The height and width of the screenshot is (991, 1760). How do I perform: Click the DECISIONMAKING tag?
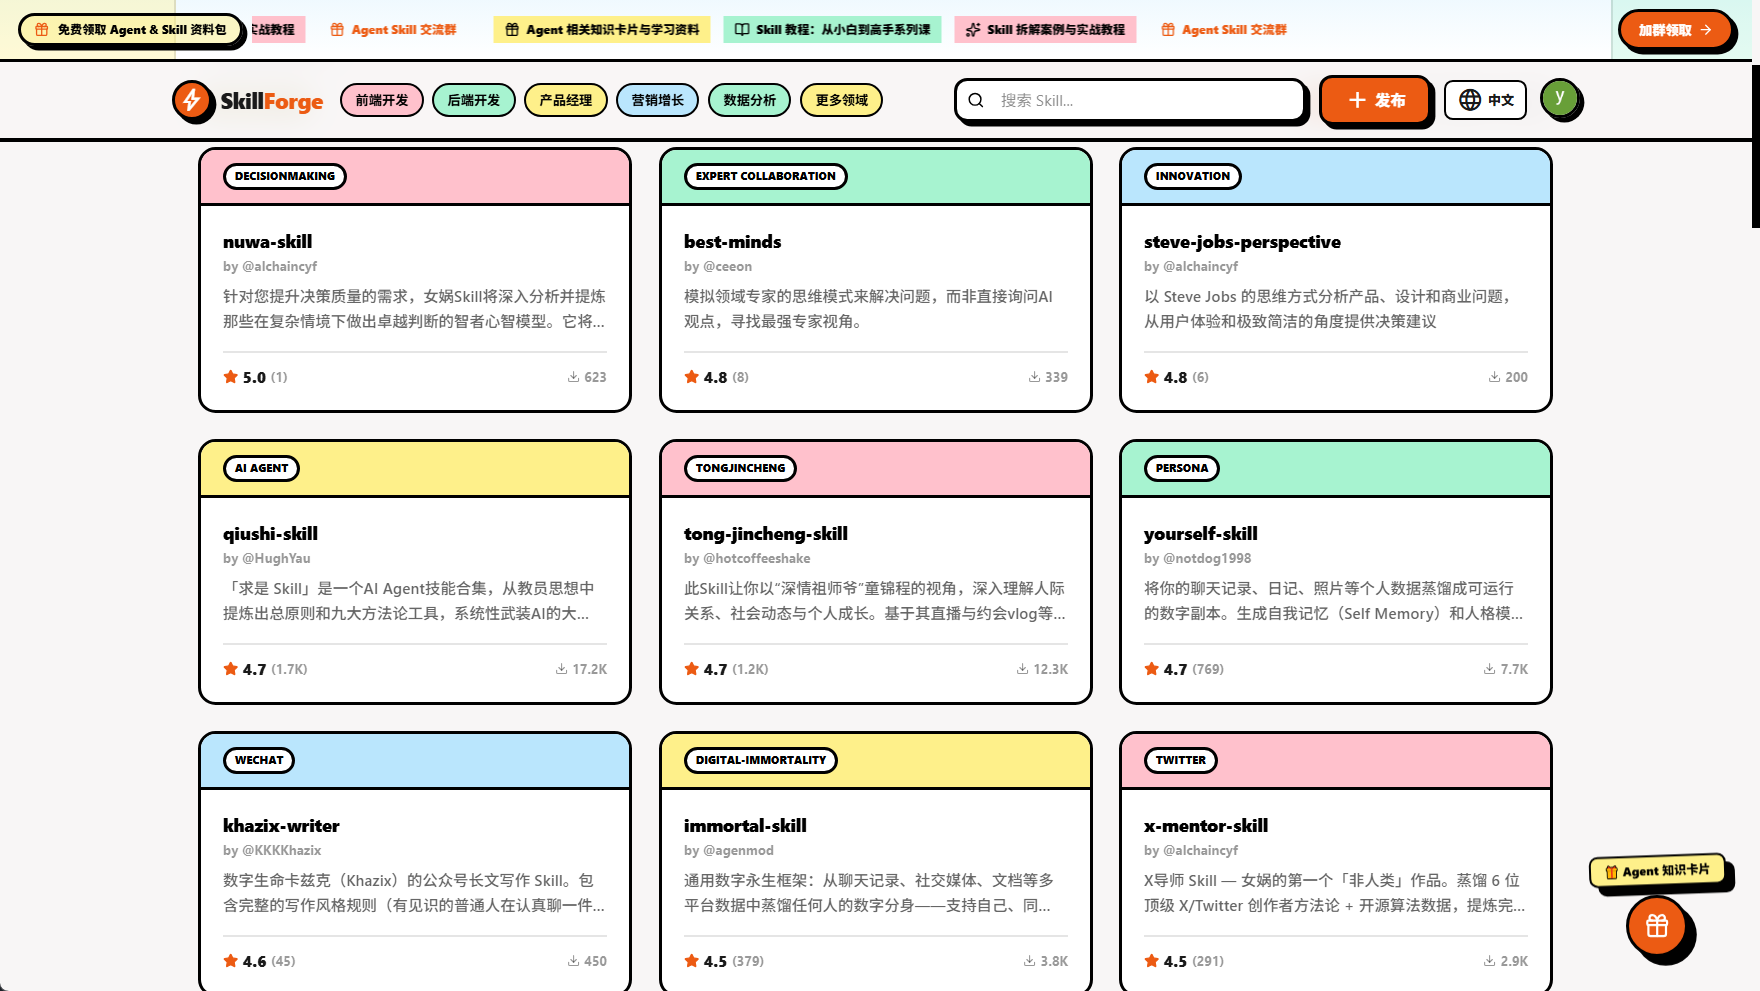click(285, 176)
